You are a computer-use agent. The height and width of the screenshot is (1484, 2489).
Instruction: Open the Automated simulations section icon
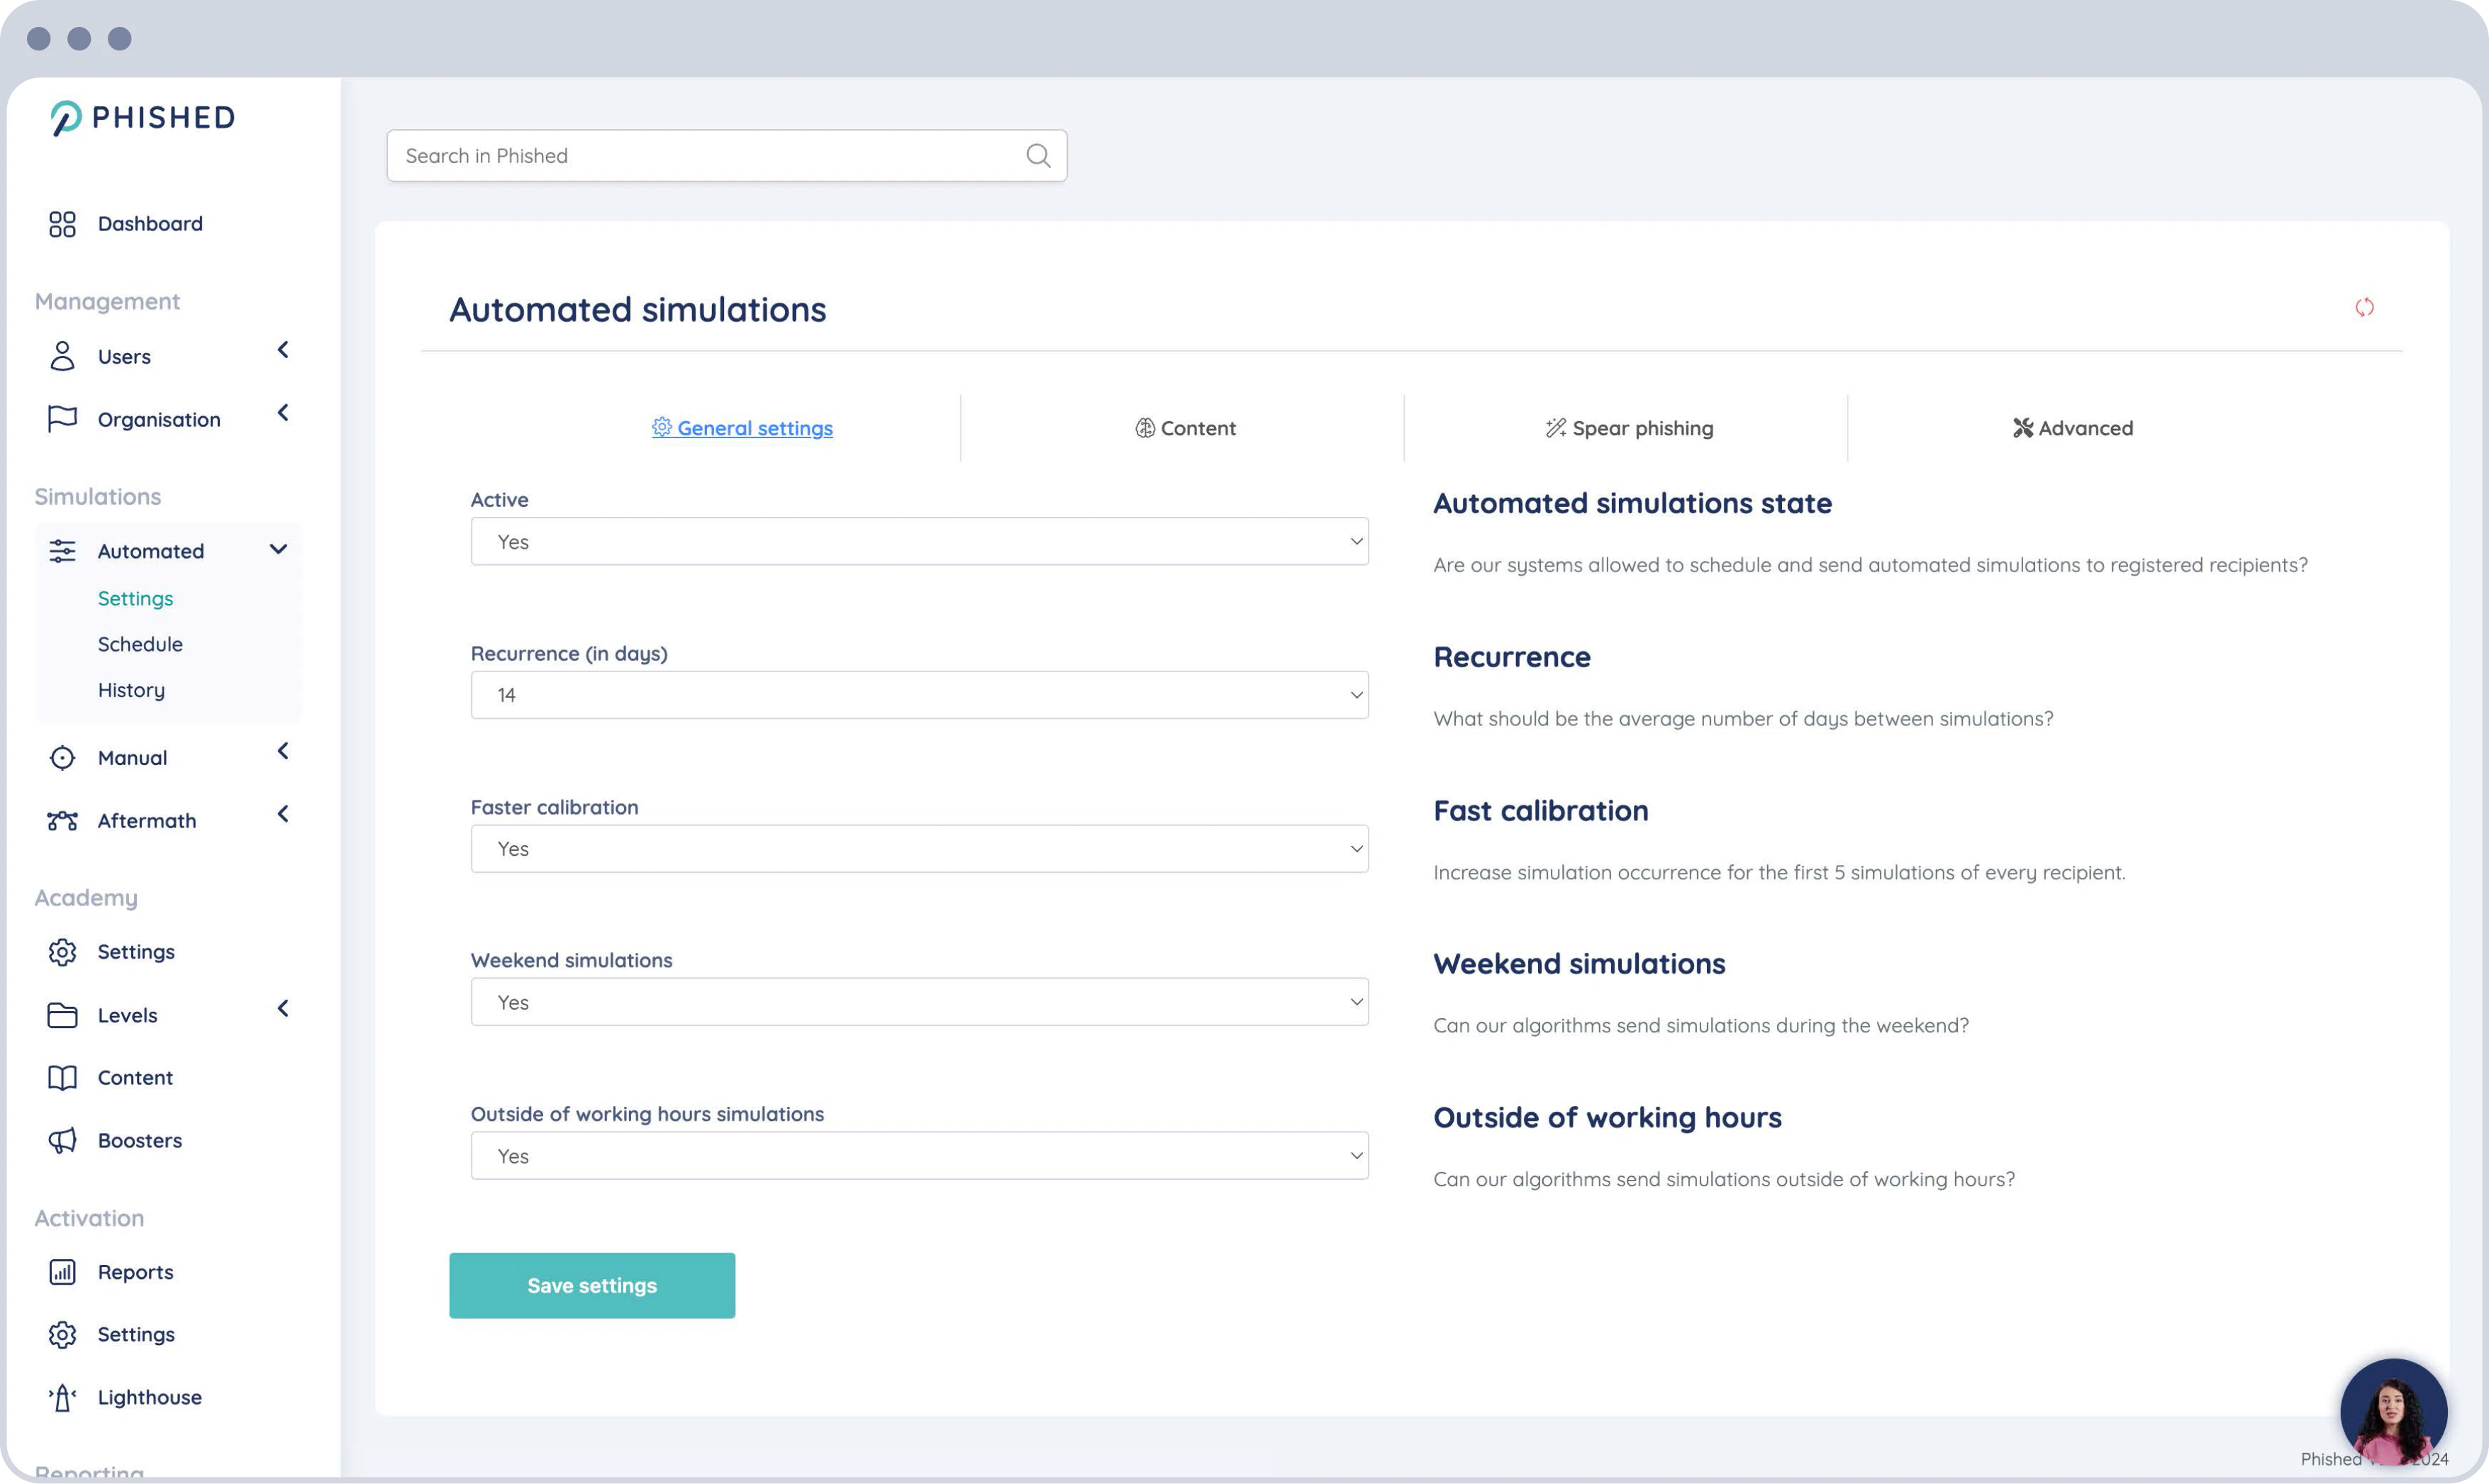coord(62,550)
